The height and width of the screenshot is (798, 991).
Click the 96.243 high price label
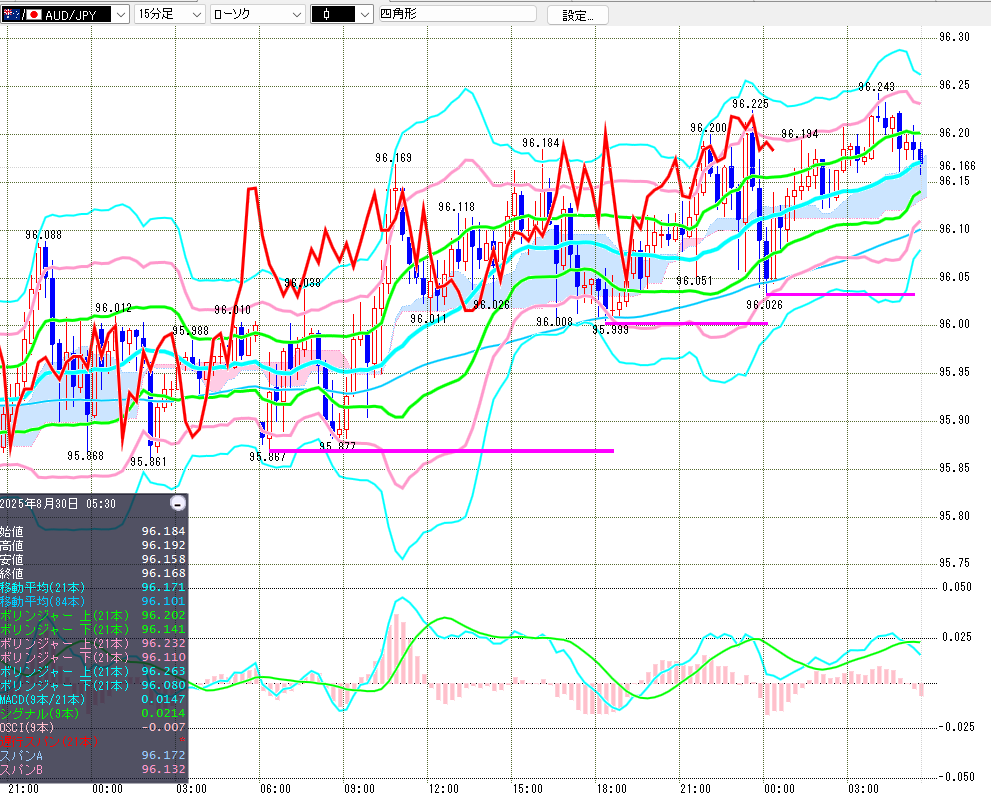click(876, 87)
